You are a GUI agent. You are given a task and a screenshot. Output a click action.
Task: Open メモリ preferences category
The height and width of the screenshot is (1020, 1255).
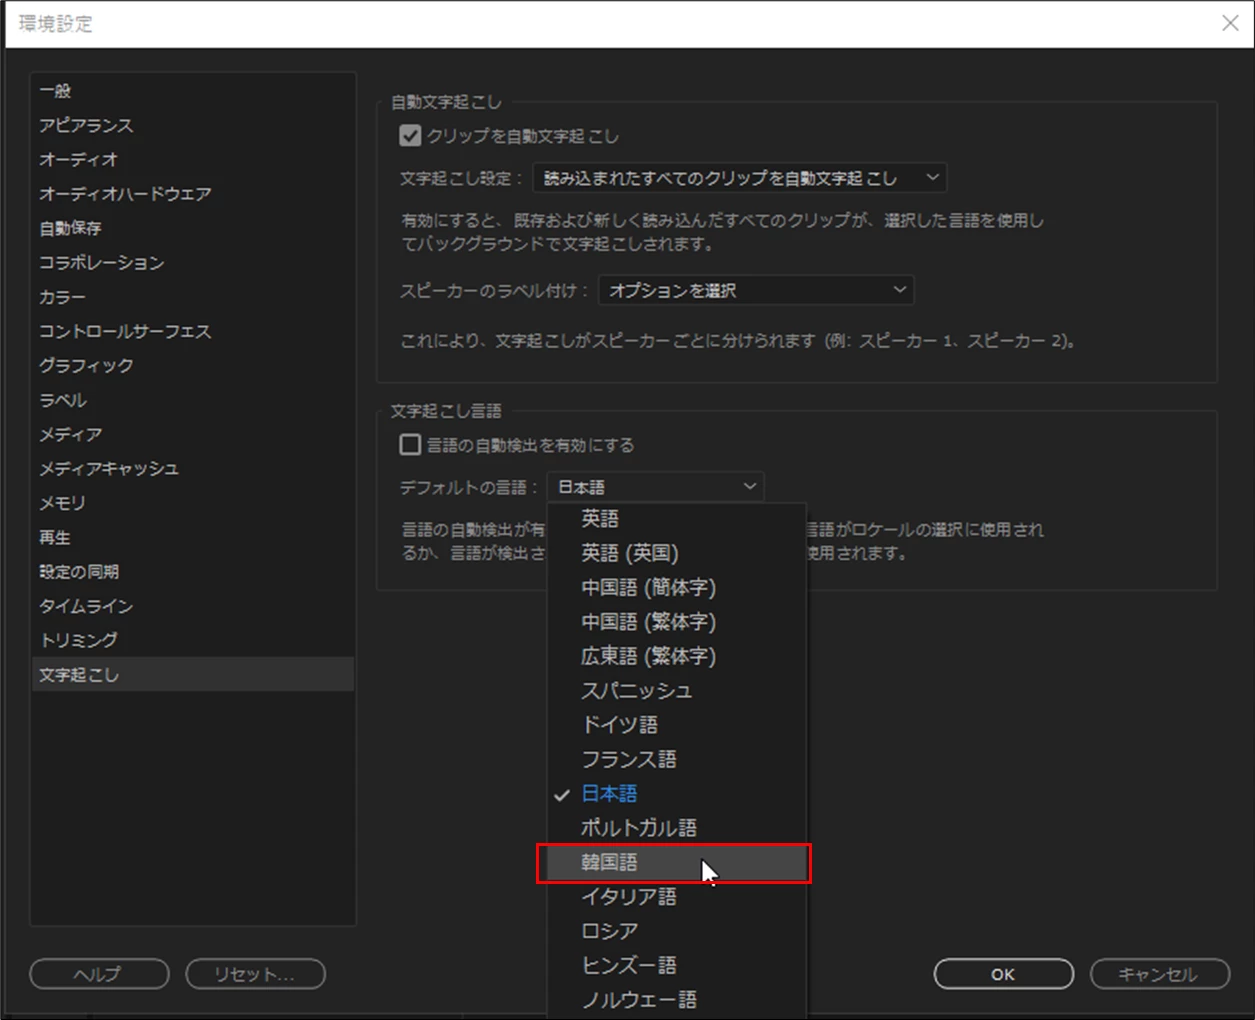[x=193, y=503]
